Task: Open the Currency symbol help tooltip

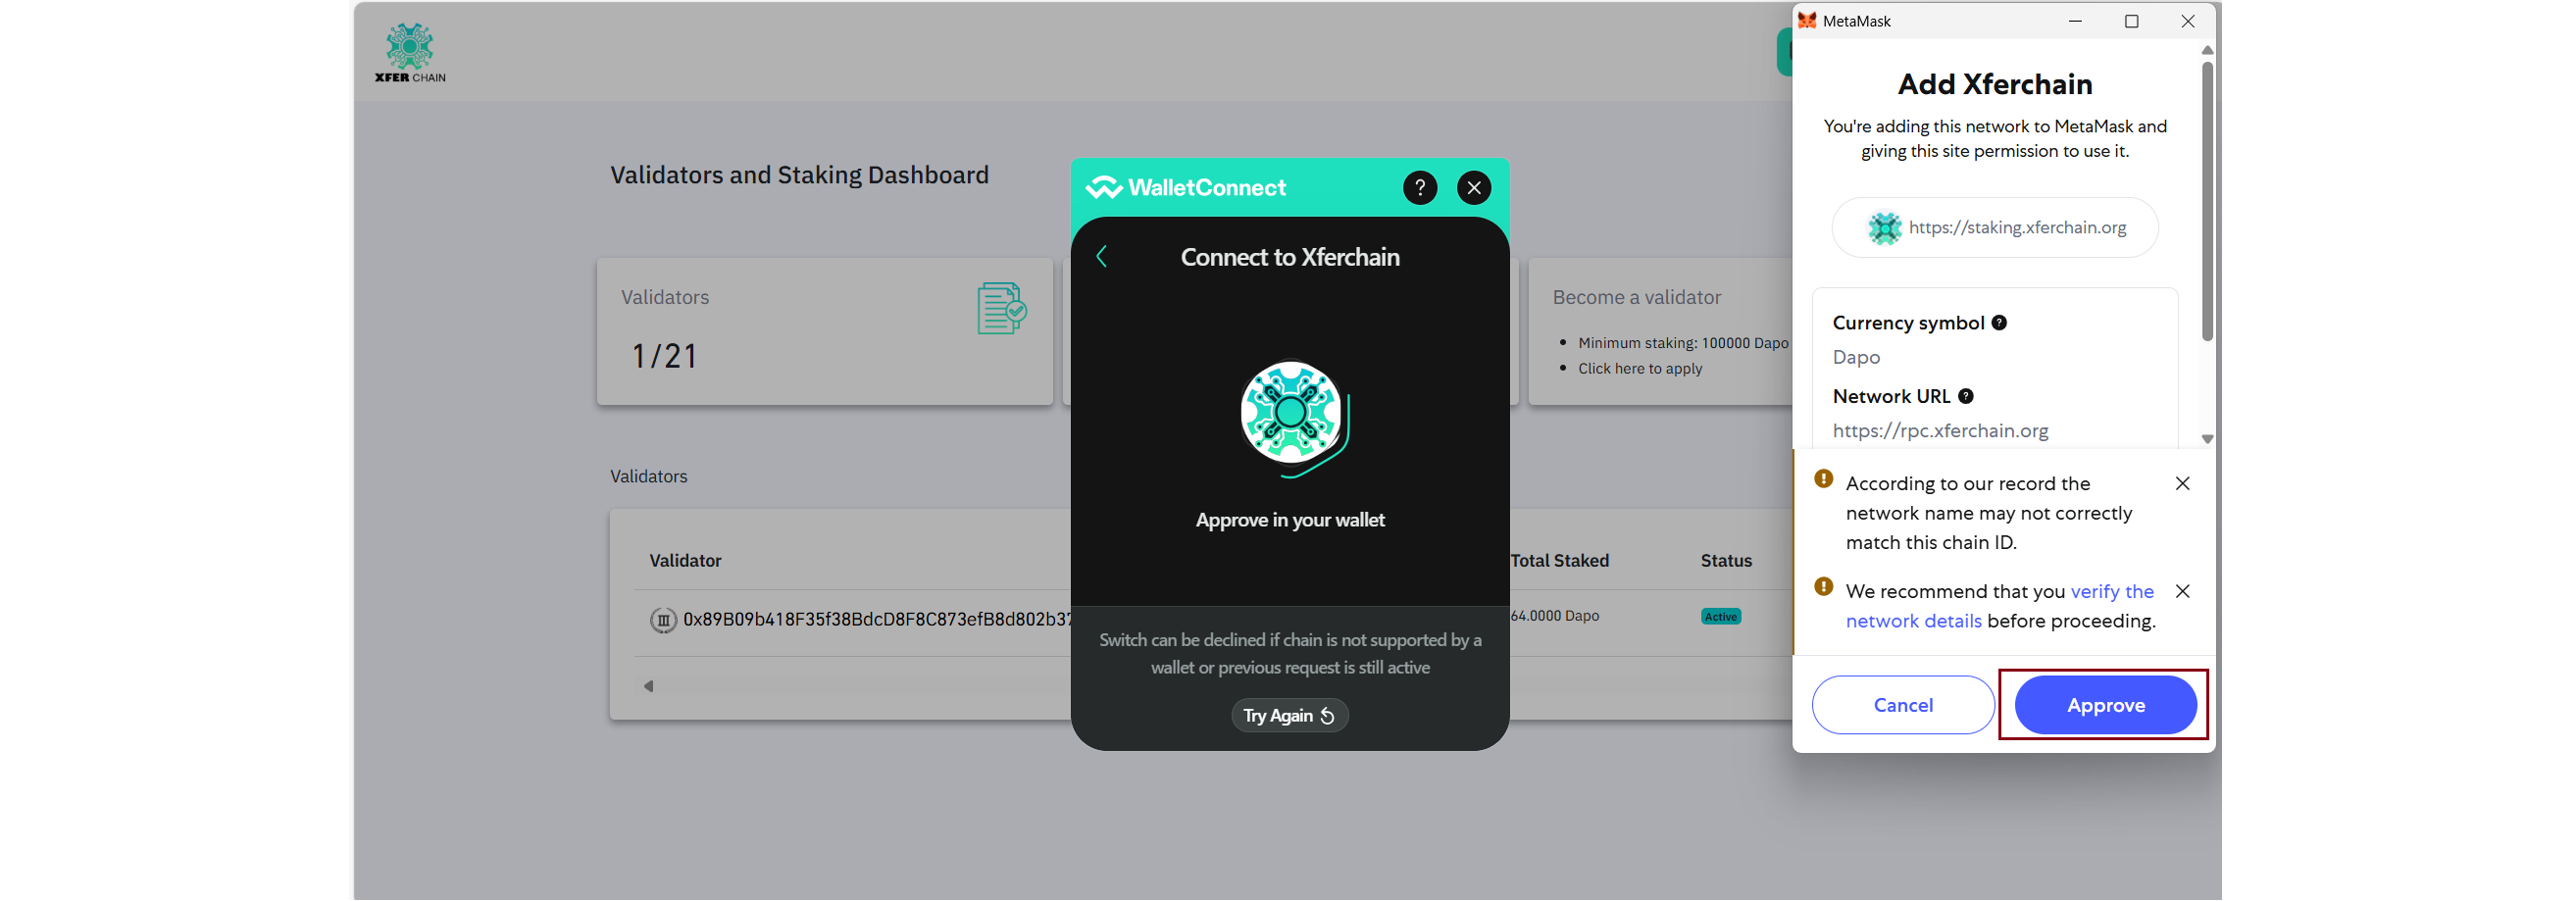Action: tap(1999, 322)
